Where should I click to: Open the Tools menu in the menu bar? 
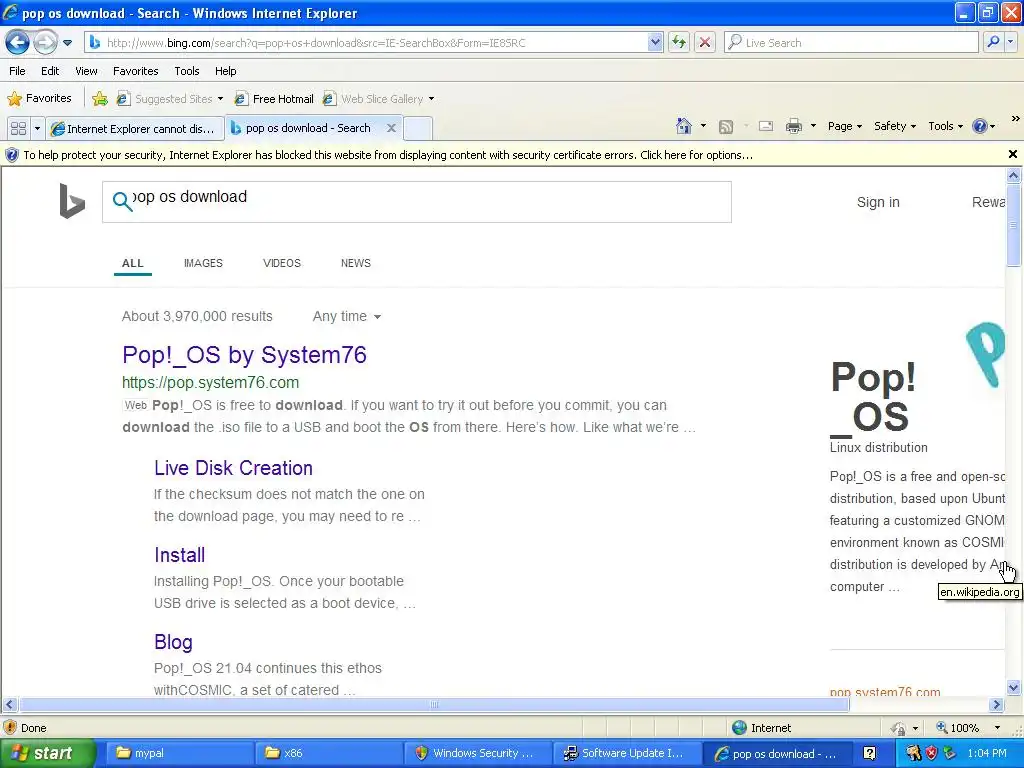click(187, 71)
